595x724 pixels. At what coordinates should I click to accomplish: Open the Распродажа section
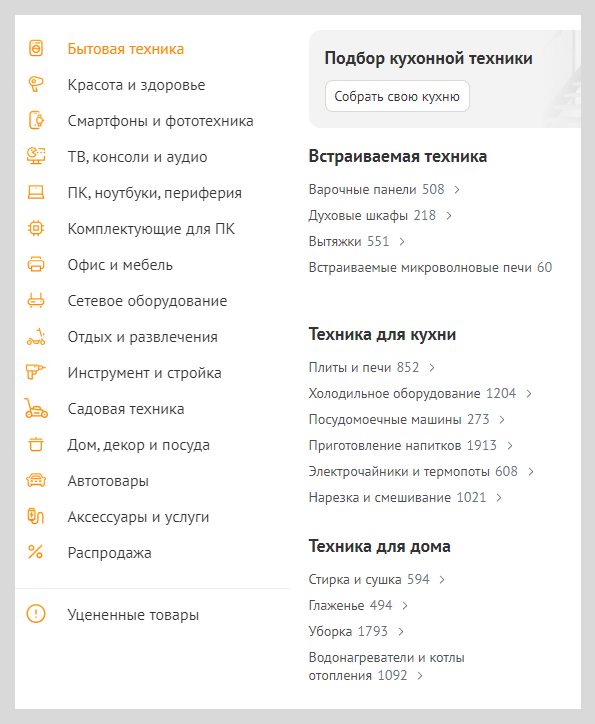[x=109, y=553]
